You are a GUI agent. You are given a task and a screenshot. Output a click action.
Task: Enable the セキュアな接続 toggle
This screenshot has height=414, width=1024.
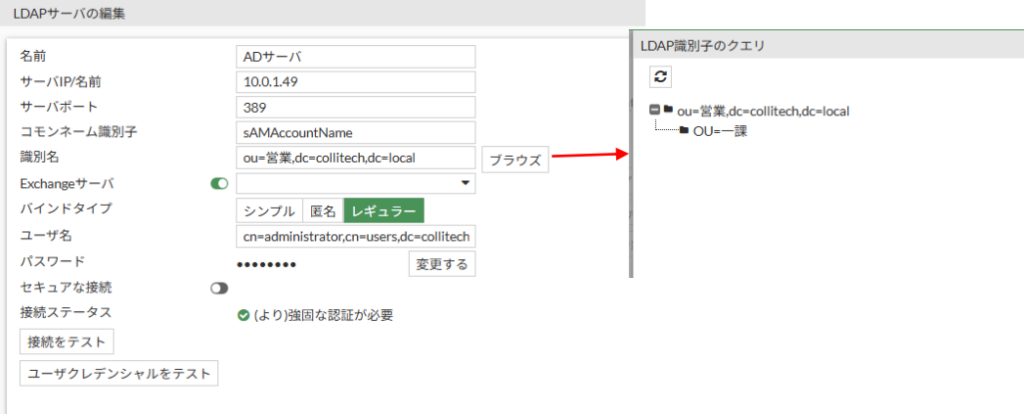tap(220, 288)
